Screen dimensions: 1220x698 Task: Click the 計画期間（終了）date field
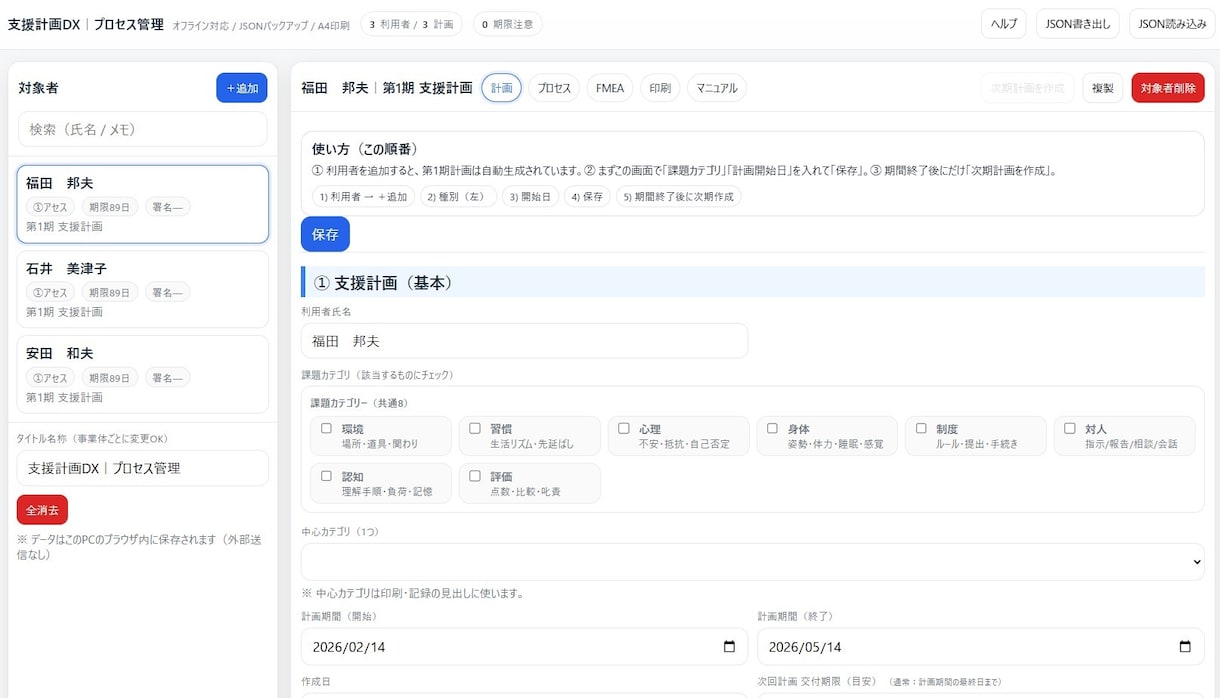[x=981, y=647]
